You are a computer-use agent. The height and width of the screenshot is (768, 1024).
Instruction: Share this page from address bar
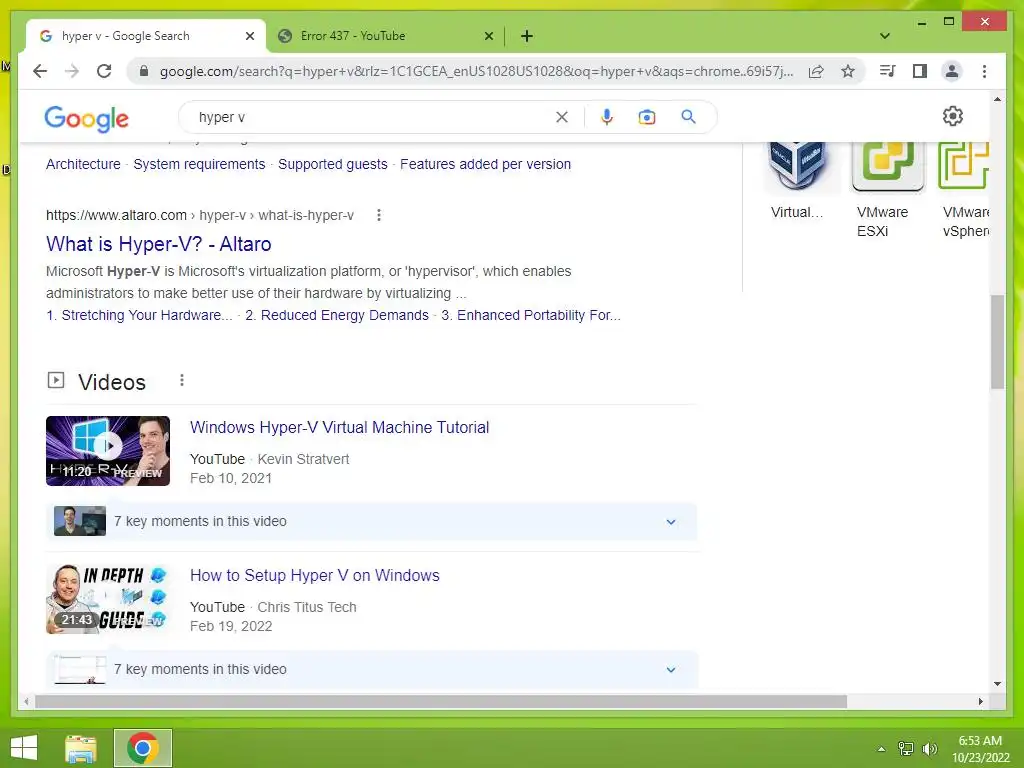tap(816, 71)
